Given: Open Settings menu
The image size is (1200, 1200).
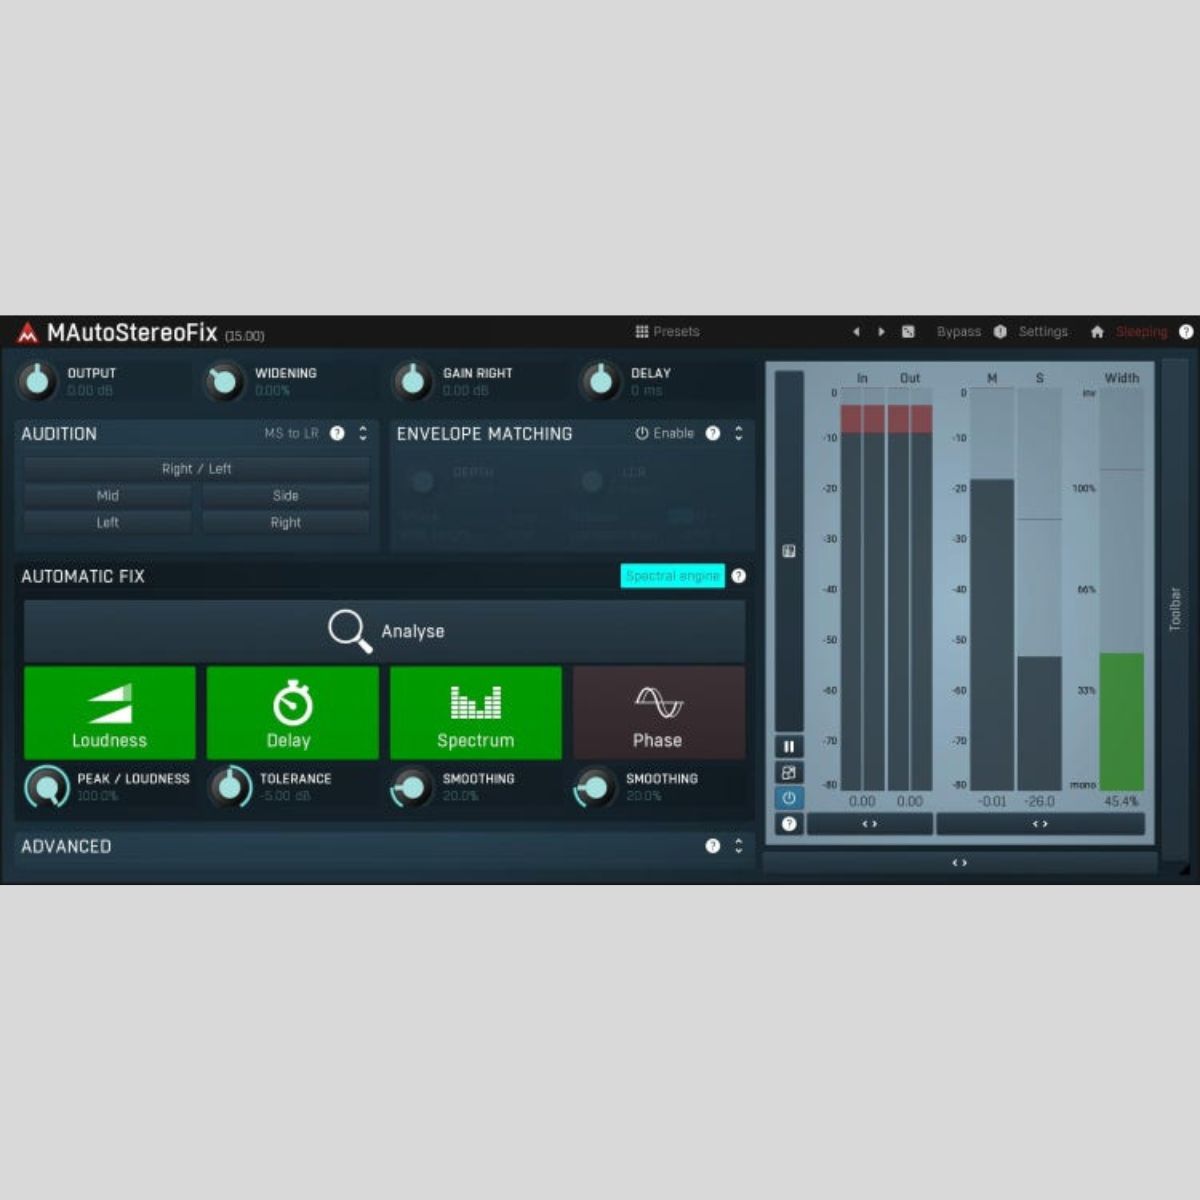Looking at the screenshot, I should 1043,332.
